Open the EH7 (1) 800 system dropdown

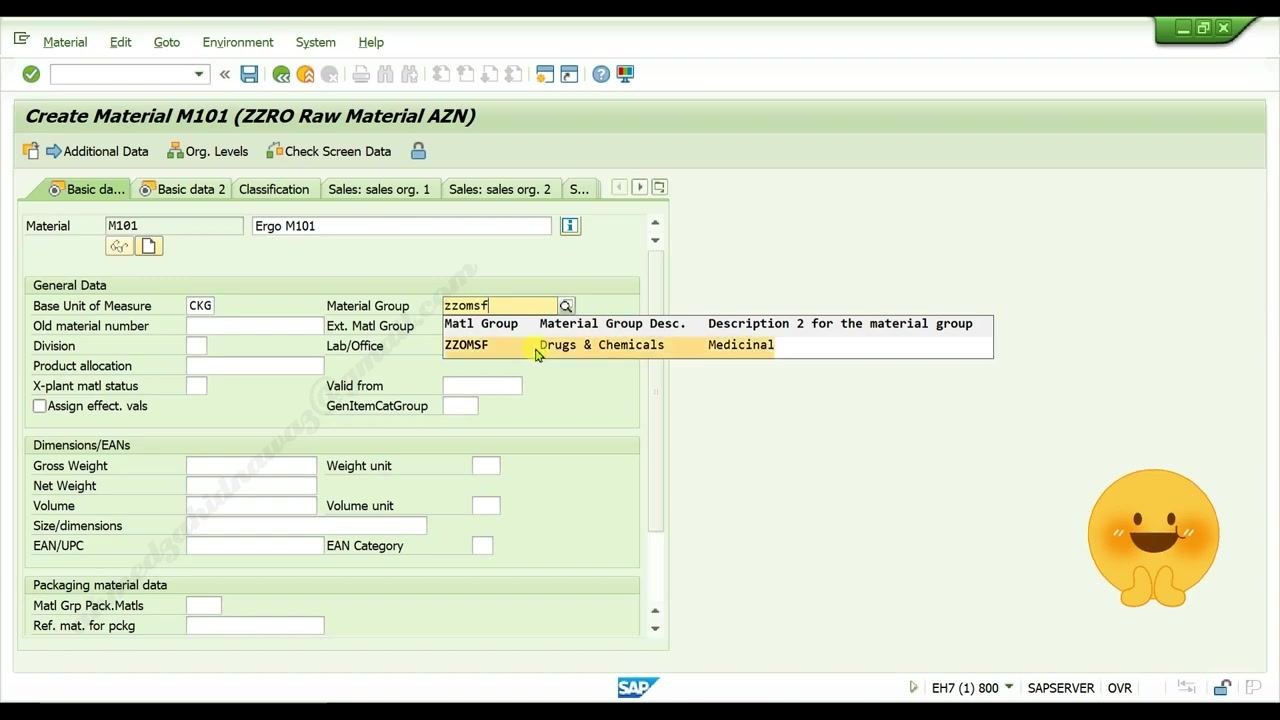click(1009, 688)
